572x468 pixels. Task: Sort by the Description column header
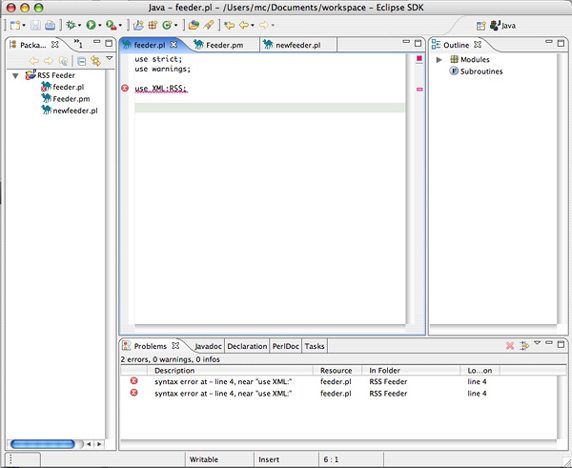point(230,370)
